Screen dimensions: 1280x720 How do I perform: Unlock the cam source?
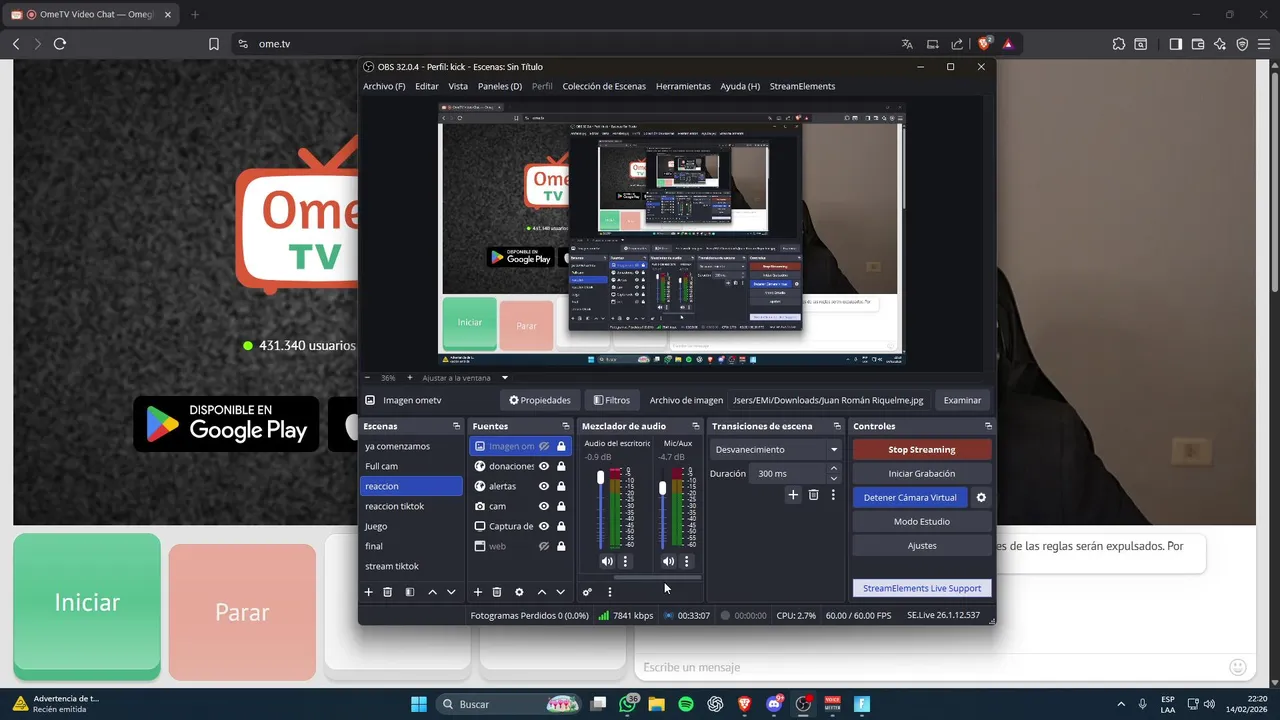pyautogui.click(x=561, y=506)
